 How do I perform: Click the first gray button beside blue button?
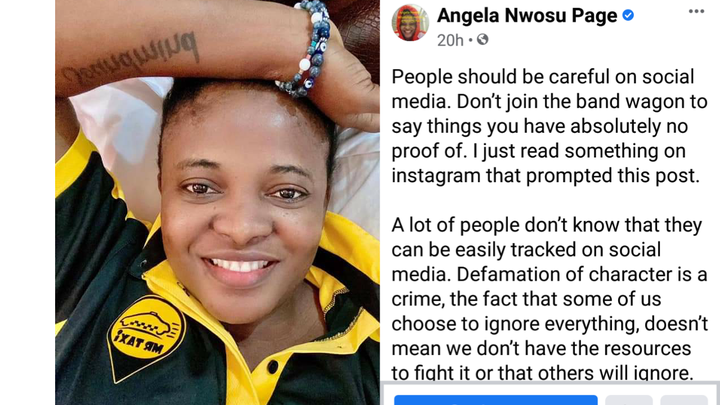629,399
